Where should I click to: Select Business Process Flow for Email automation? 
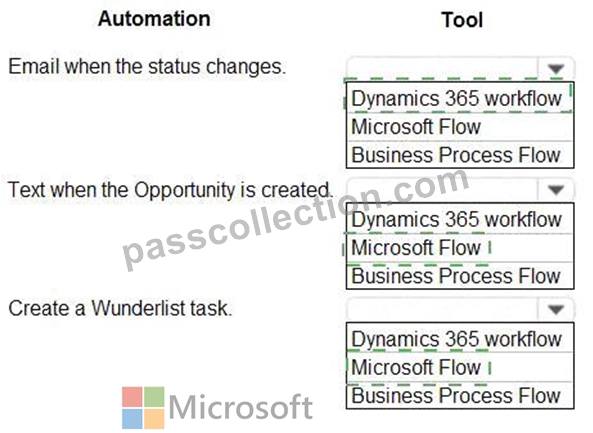click(459, 155)
